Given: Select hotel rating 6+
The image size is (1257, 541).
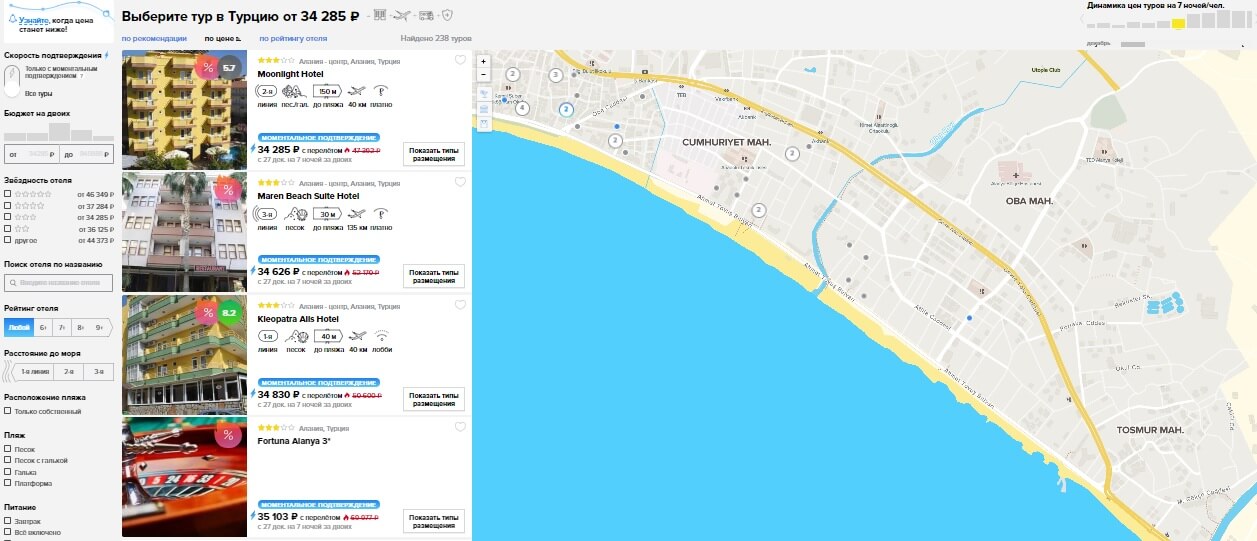Looking at the screenshot, I should [x=44, y=327].
